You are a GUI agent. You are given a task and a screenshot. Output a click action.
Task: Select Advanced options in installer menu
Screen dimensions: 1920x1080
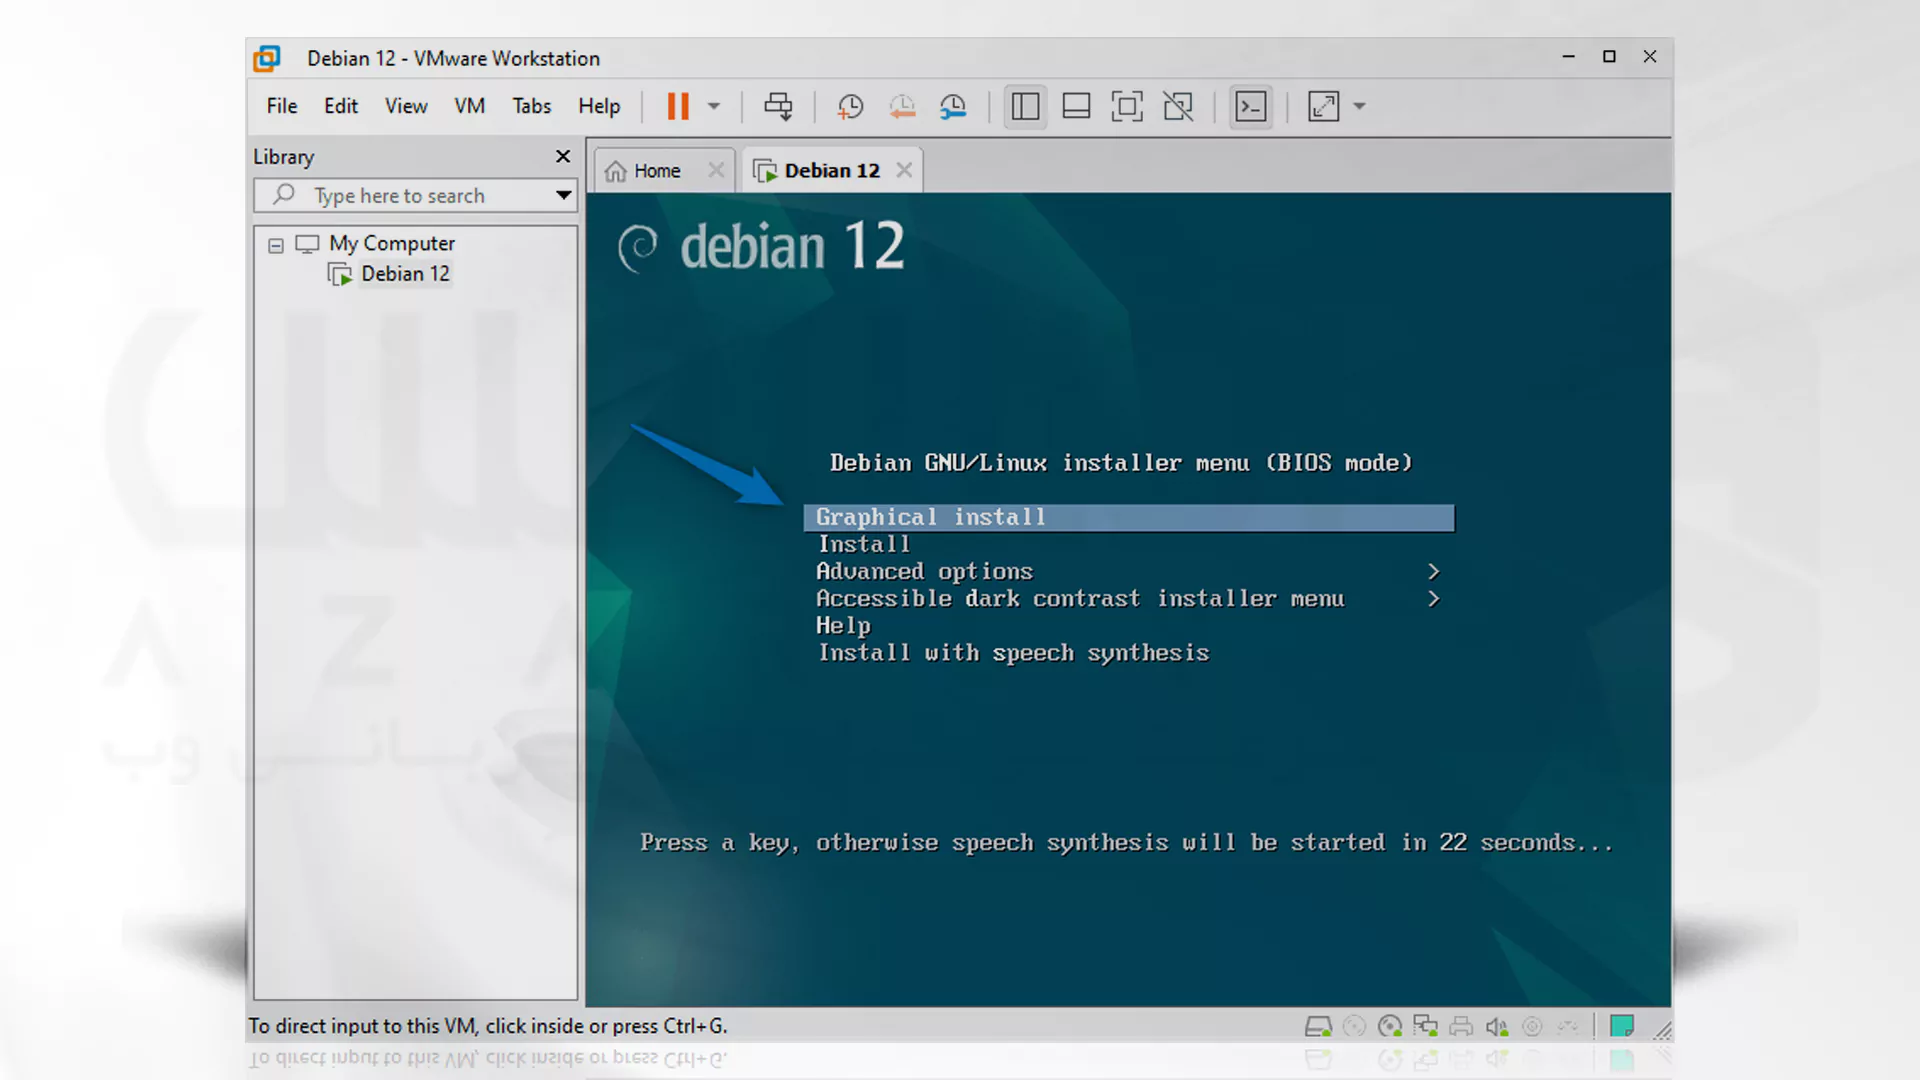924,571
